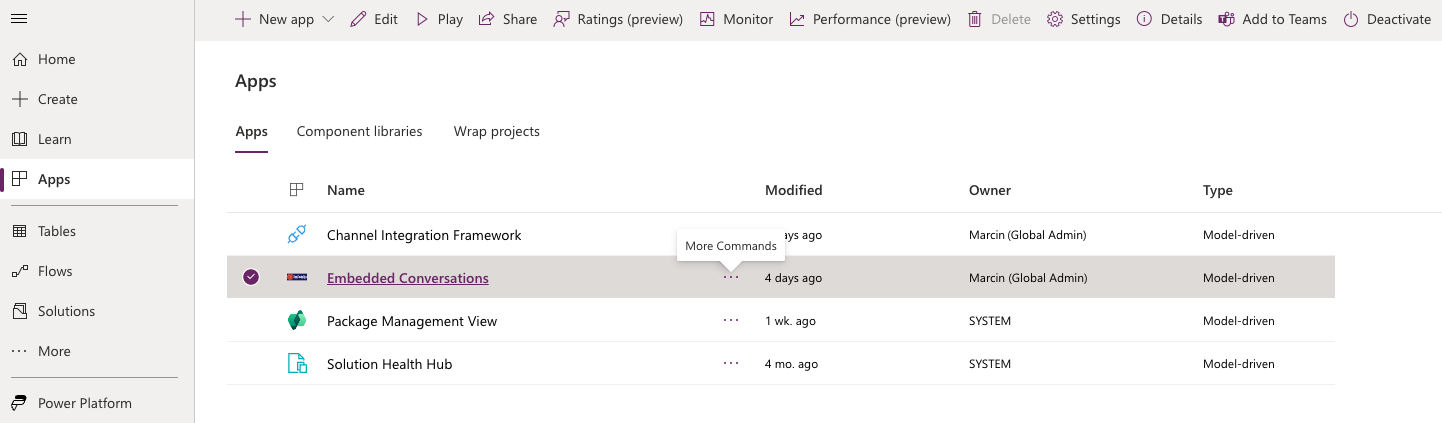
Task: Deselect the Embedded Conversations row checkmark
Action: pyautogui.click(x=251, y=277)
